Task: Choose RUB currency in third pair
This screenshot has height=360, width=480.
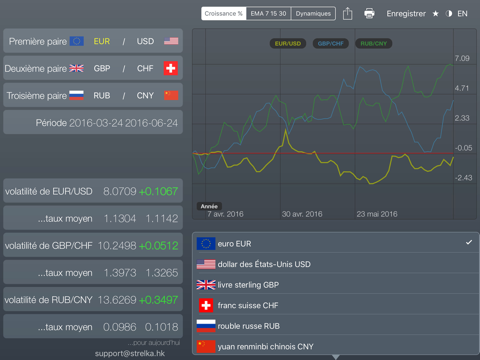Action: pyautogui.click(x=102, y=96)
